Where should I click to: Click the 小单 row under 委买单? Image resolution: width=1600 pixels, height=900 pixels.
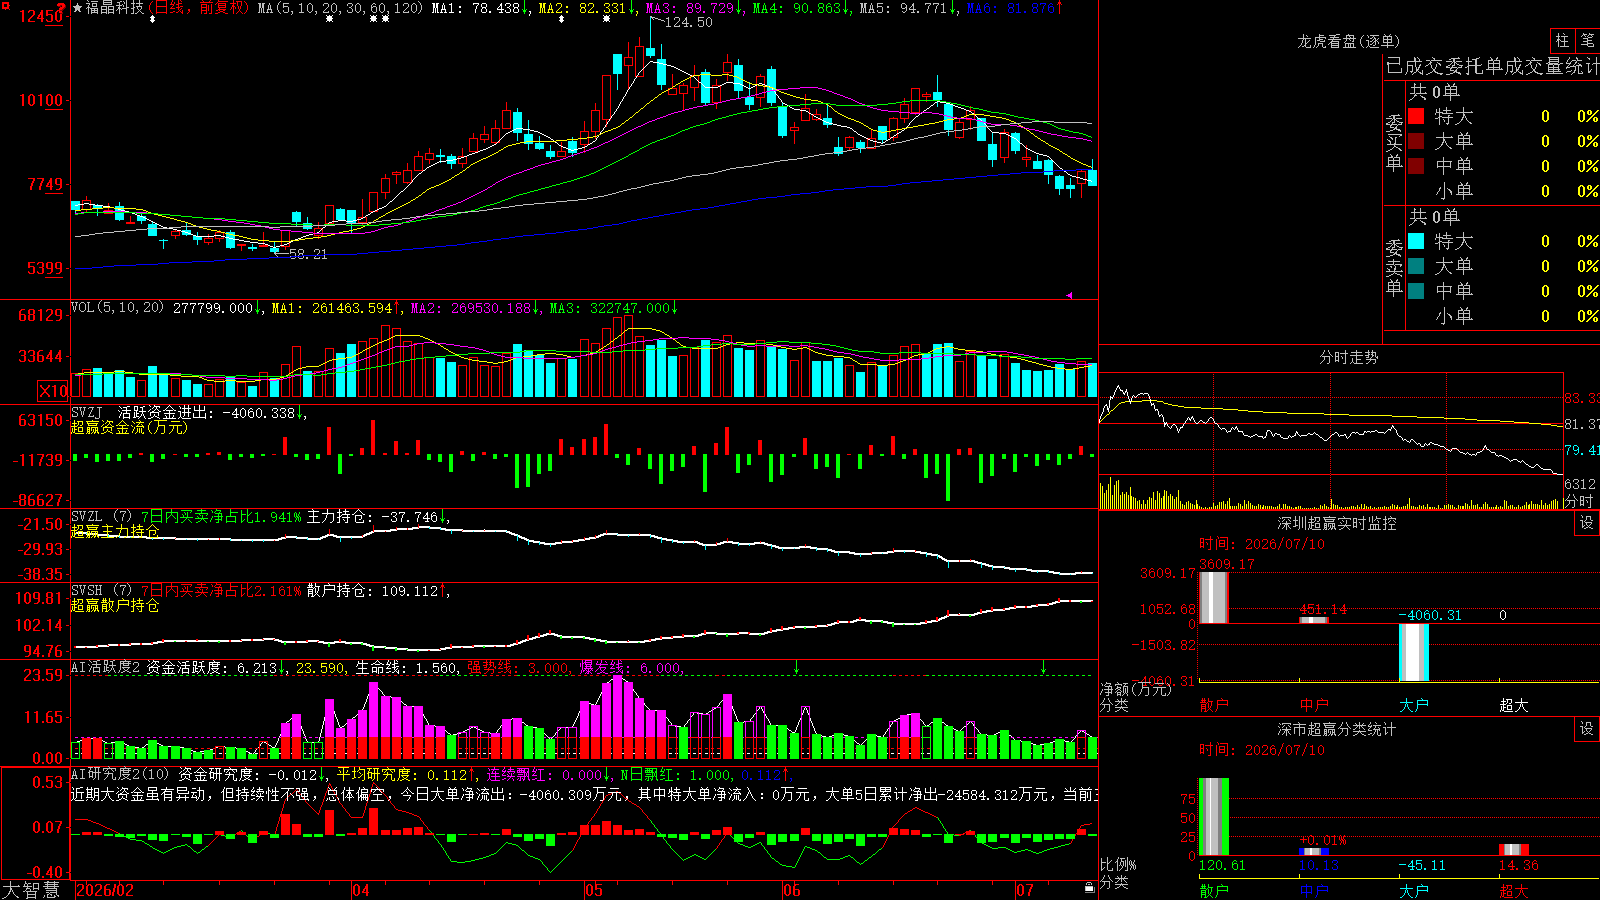pos(1504,191)
